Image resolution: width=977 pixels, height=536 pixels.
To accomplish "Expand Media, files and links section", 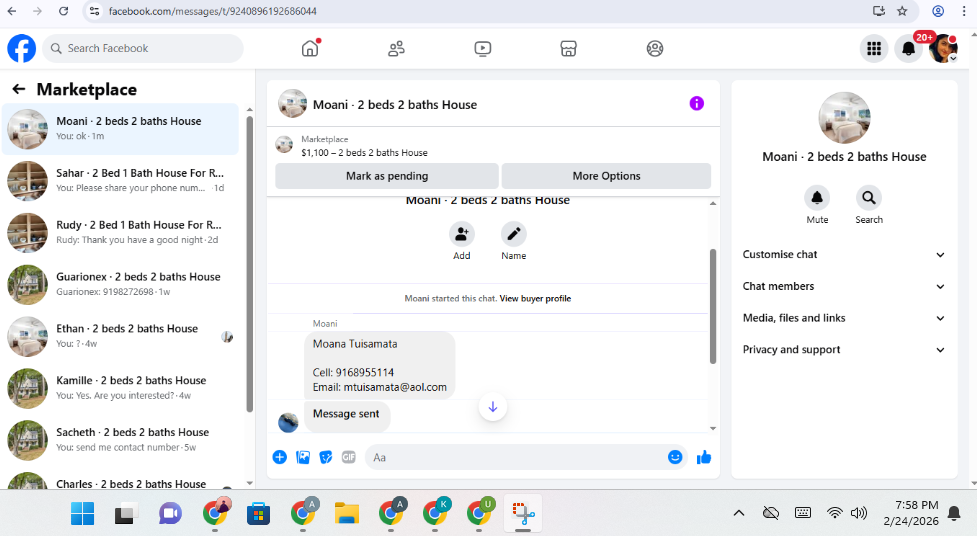I will point(844,318).
